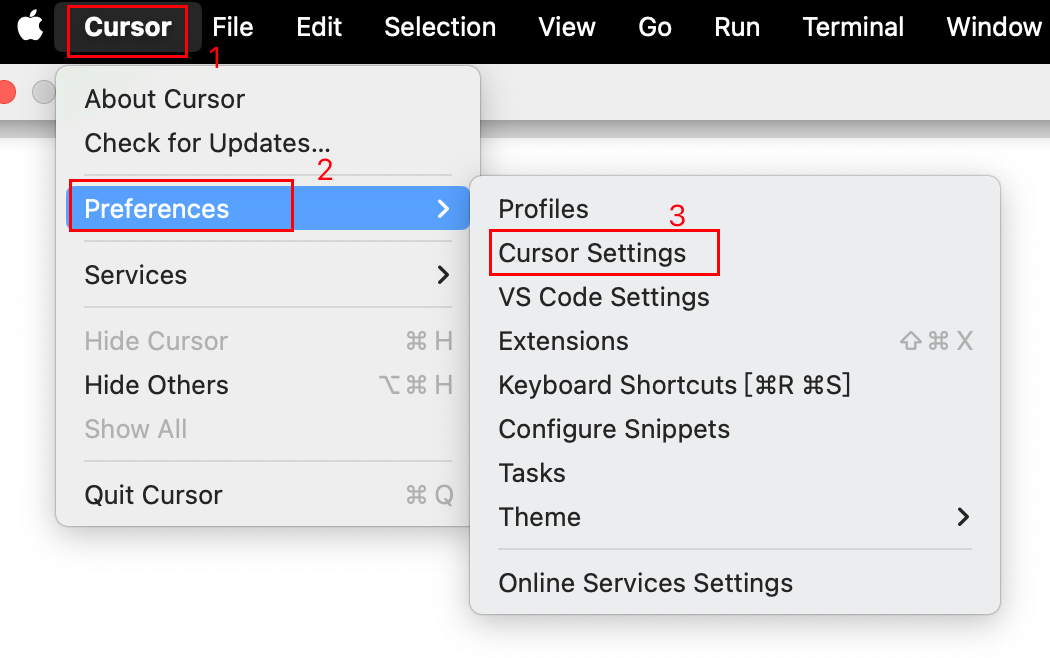Open VS Code Settings

[604, 297]
